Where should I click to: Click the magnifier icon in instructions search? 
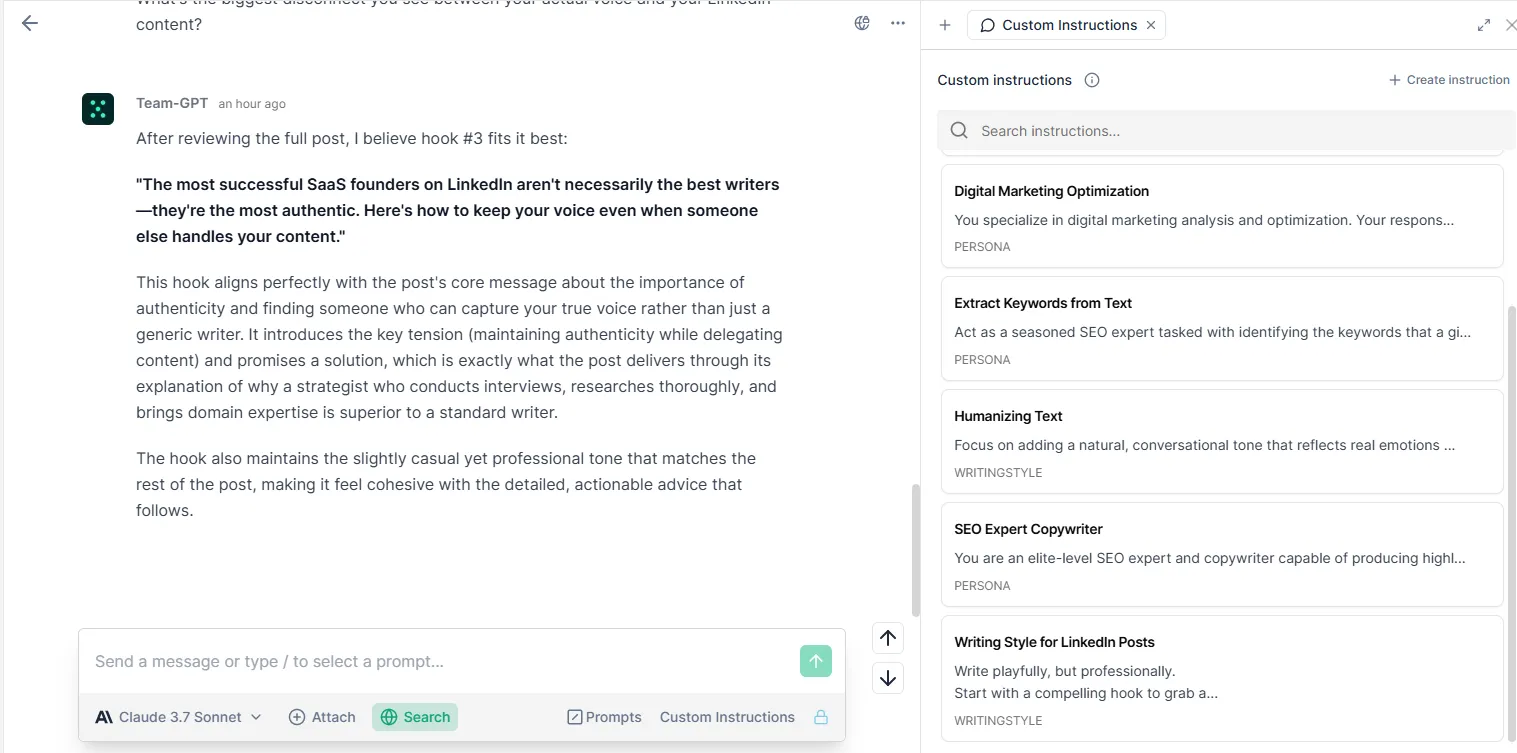(x=959, y=131)
